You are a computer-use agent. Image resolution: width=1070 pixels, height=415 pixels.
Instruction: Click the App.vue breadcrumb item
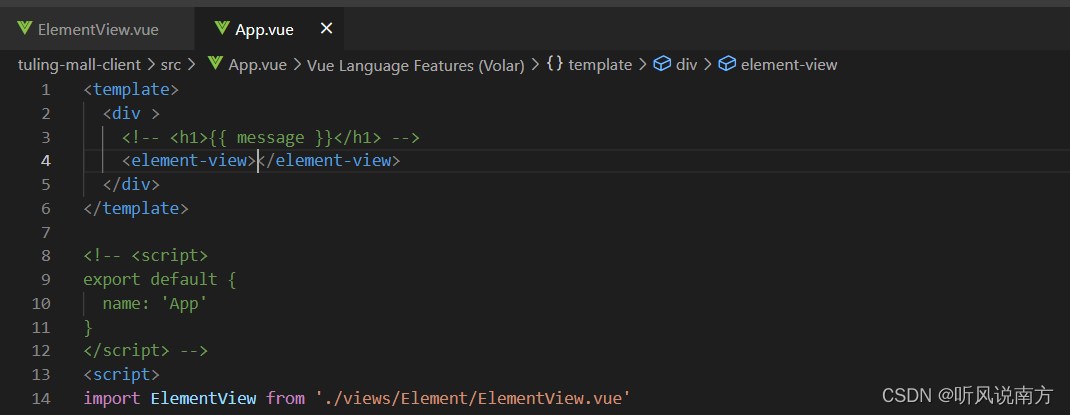[257, 65]
